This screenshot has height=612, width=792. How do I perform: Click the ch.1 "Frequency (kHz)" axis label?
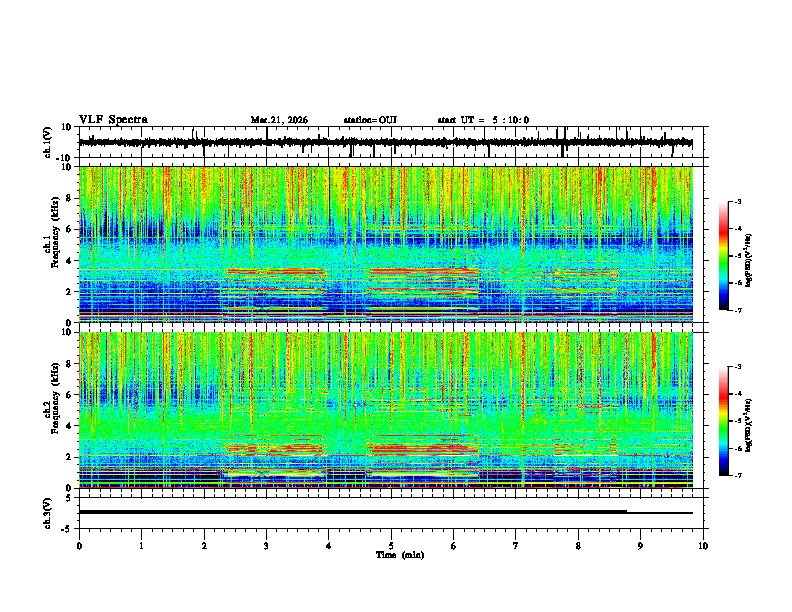(x=55, y=232)
